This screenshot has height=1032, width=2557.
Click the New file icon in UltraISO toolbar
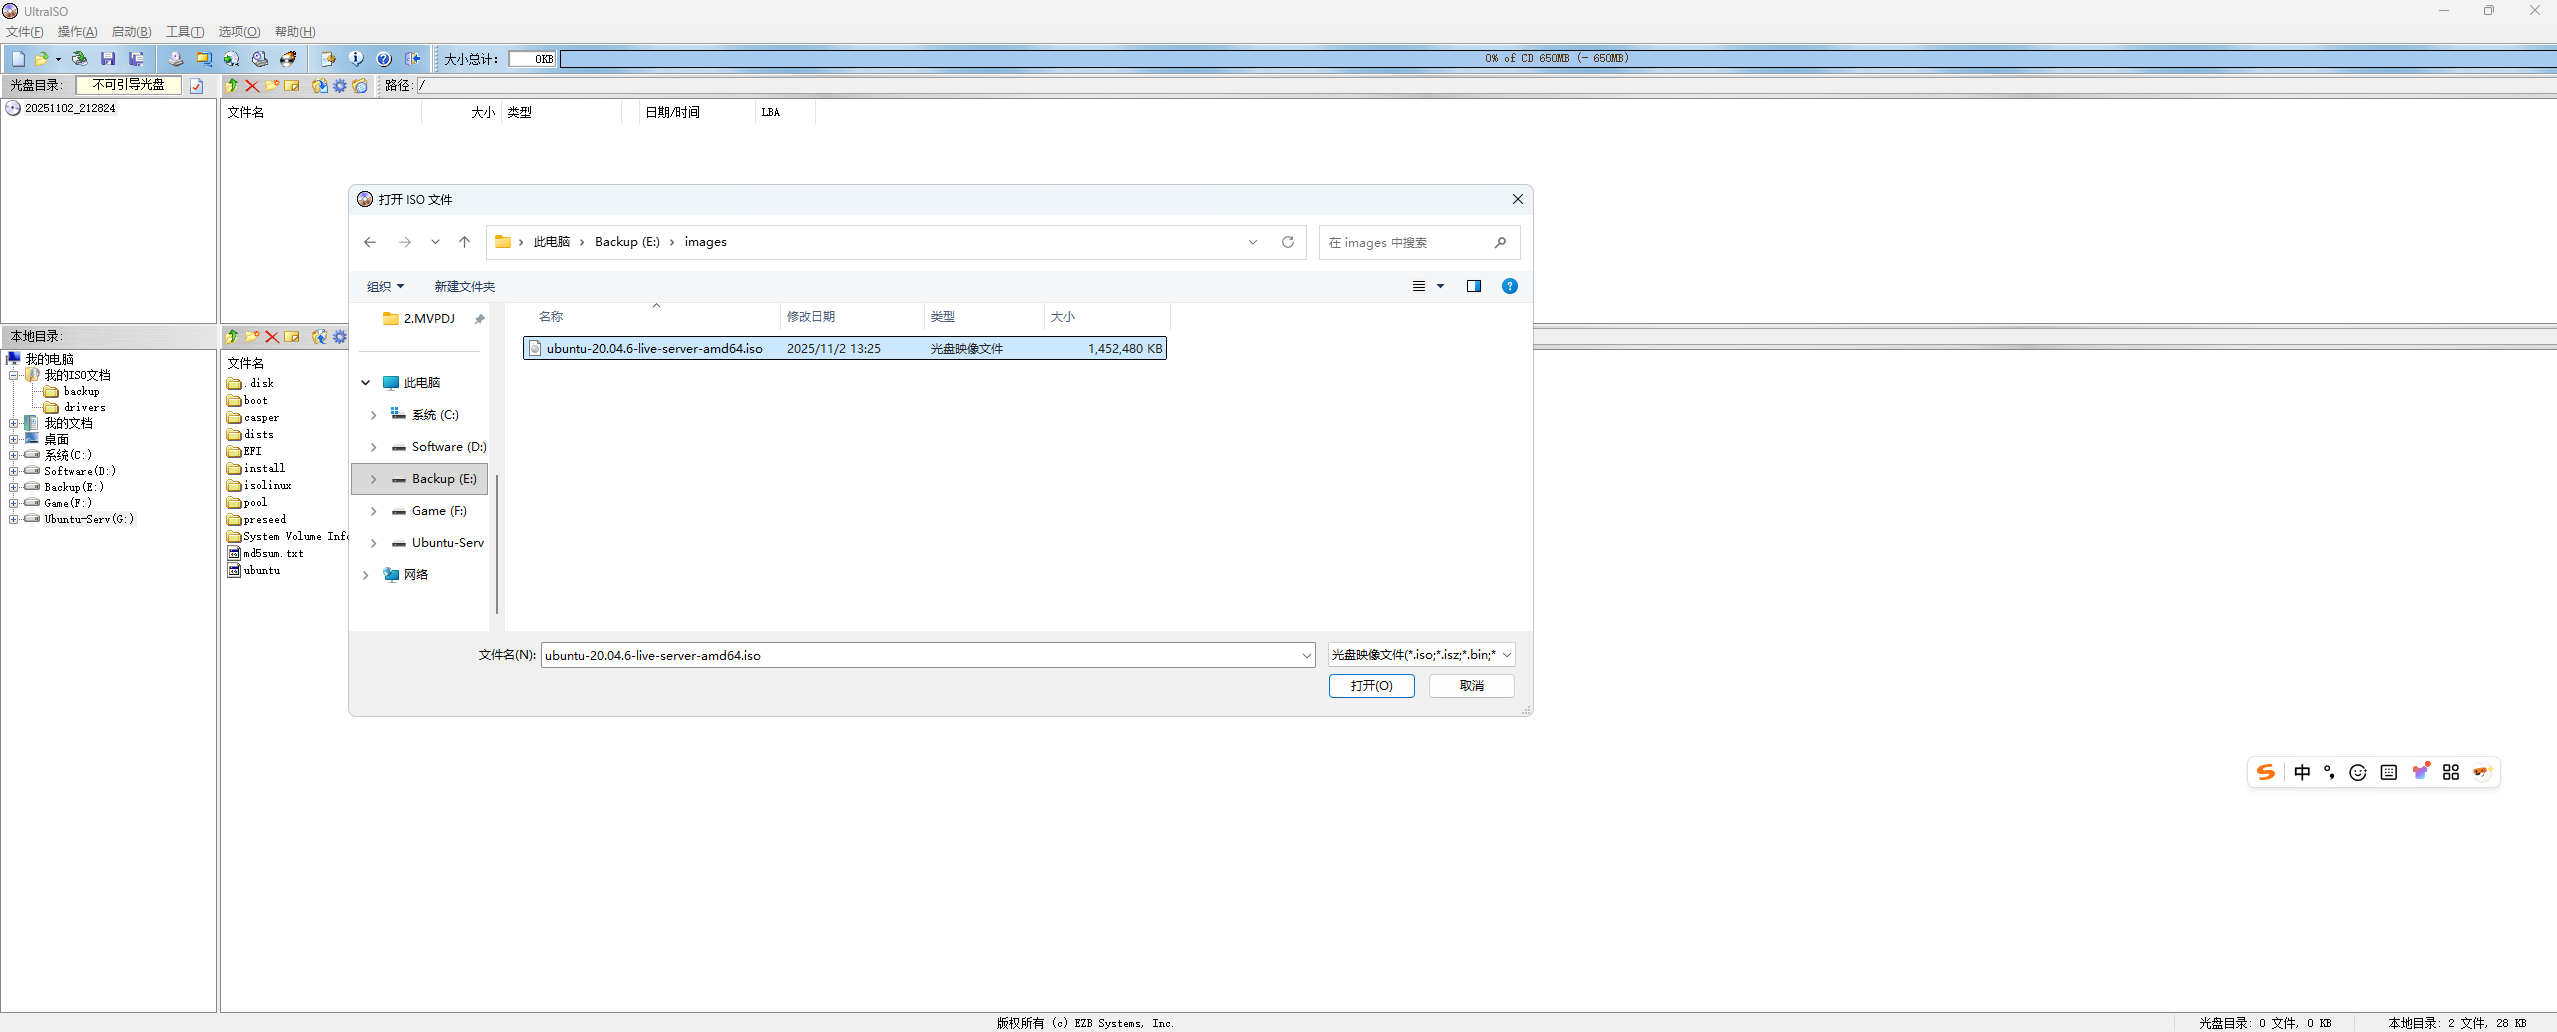tap(18, 59)
